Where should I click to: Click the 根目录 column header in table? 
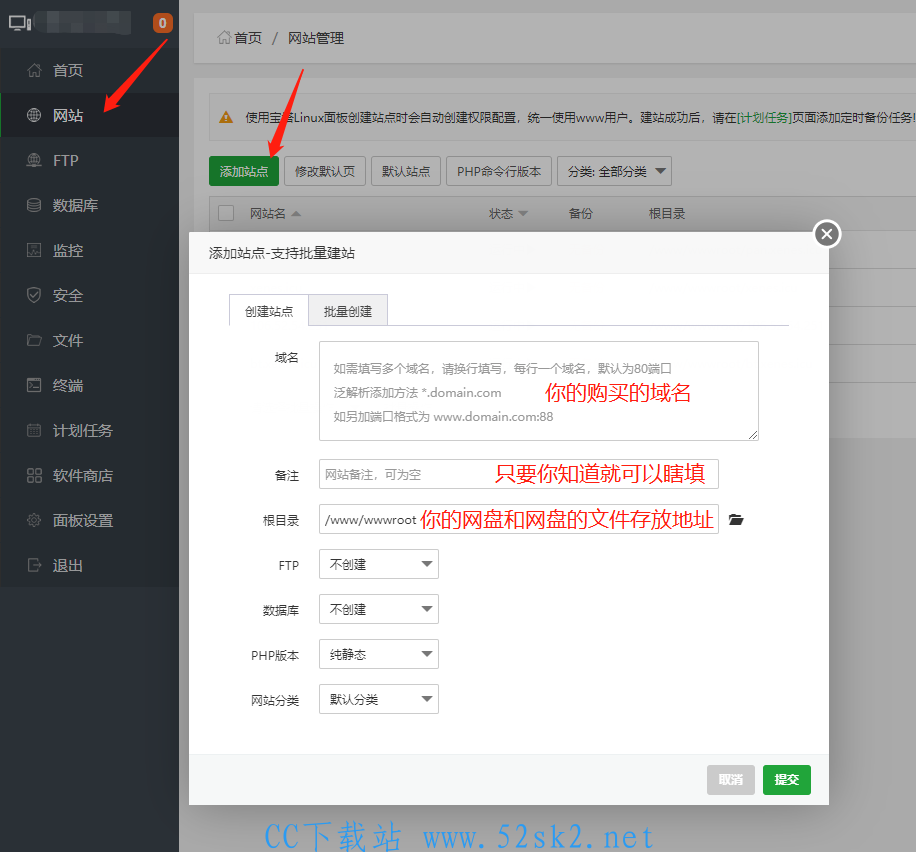667,214
